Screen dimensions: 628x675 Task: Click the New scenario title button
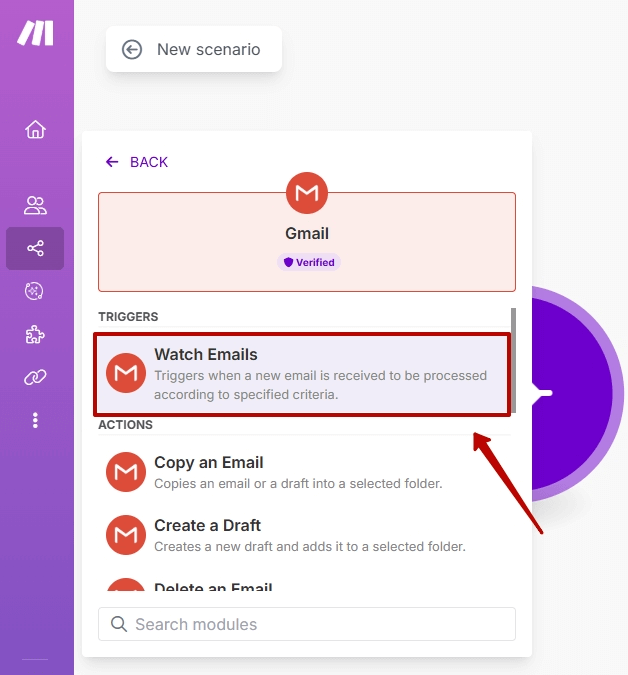point(194,49)
